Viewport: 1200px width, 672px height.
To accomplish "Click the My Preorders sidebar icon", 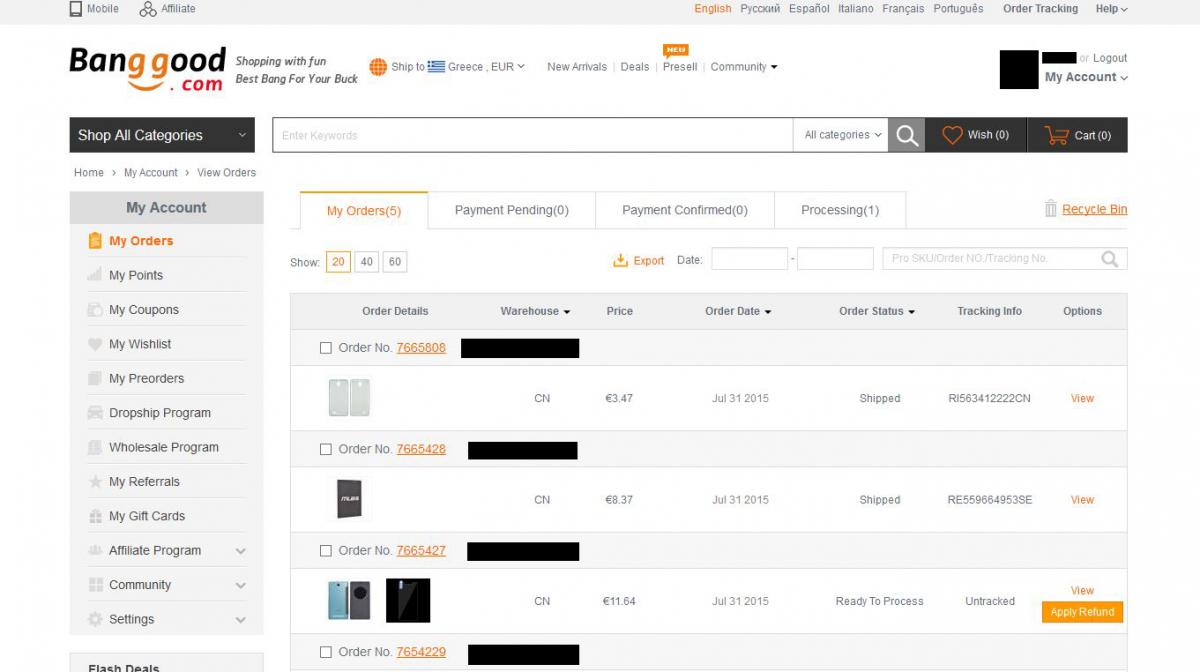I will [95, 379].
